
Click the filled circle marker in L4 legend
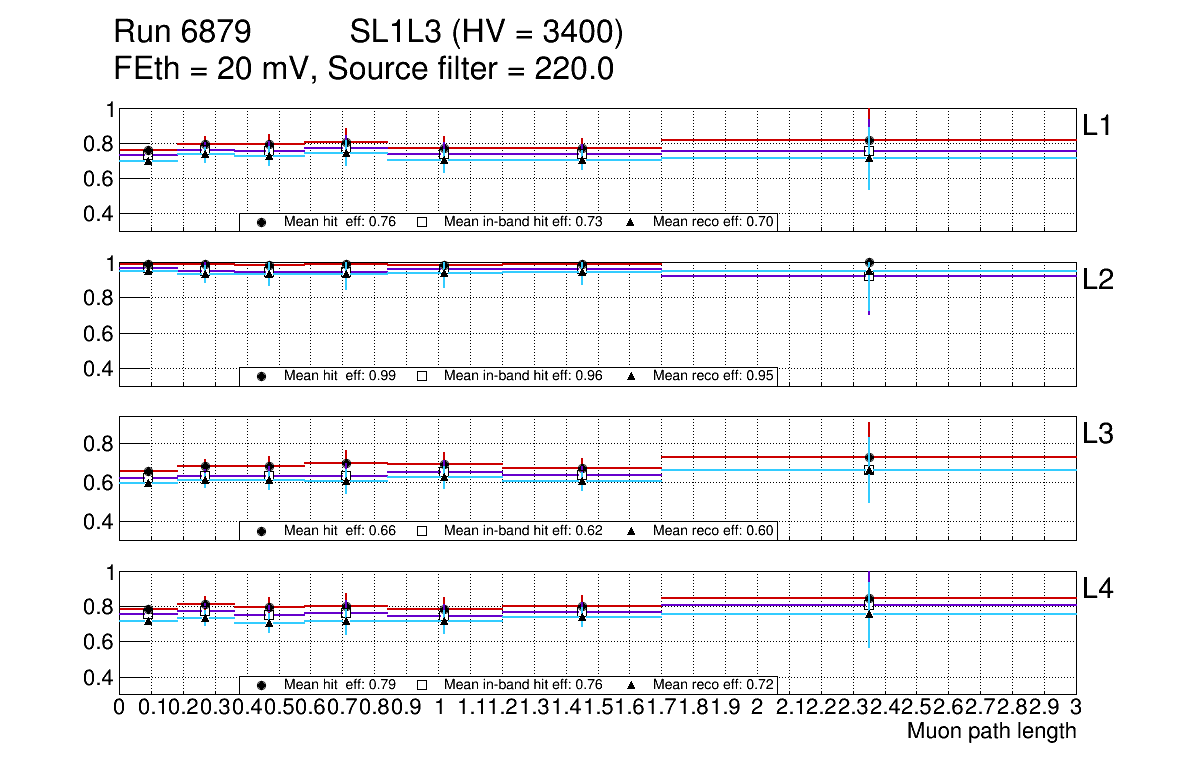(x=262, y=685)
